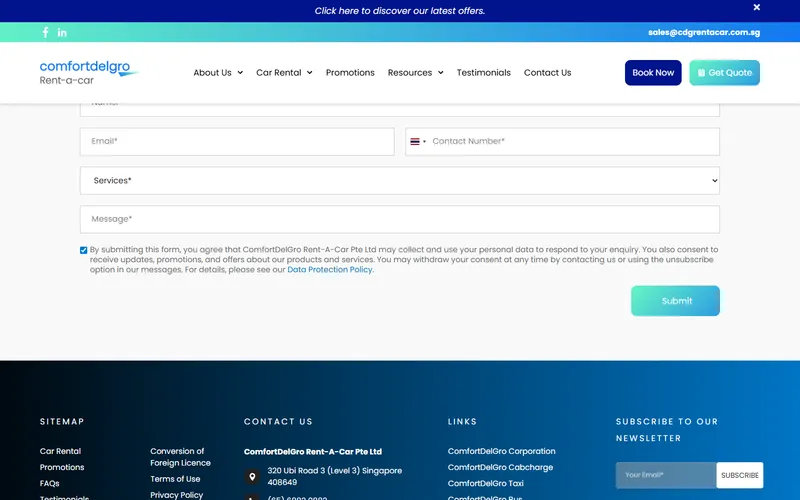Click the ComfortDelGro Rent-a-car logo
The width and height of the screenshot is (800, 500).
click(x=89, y=72)
